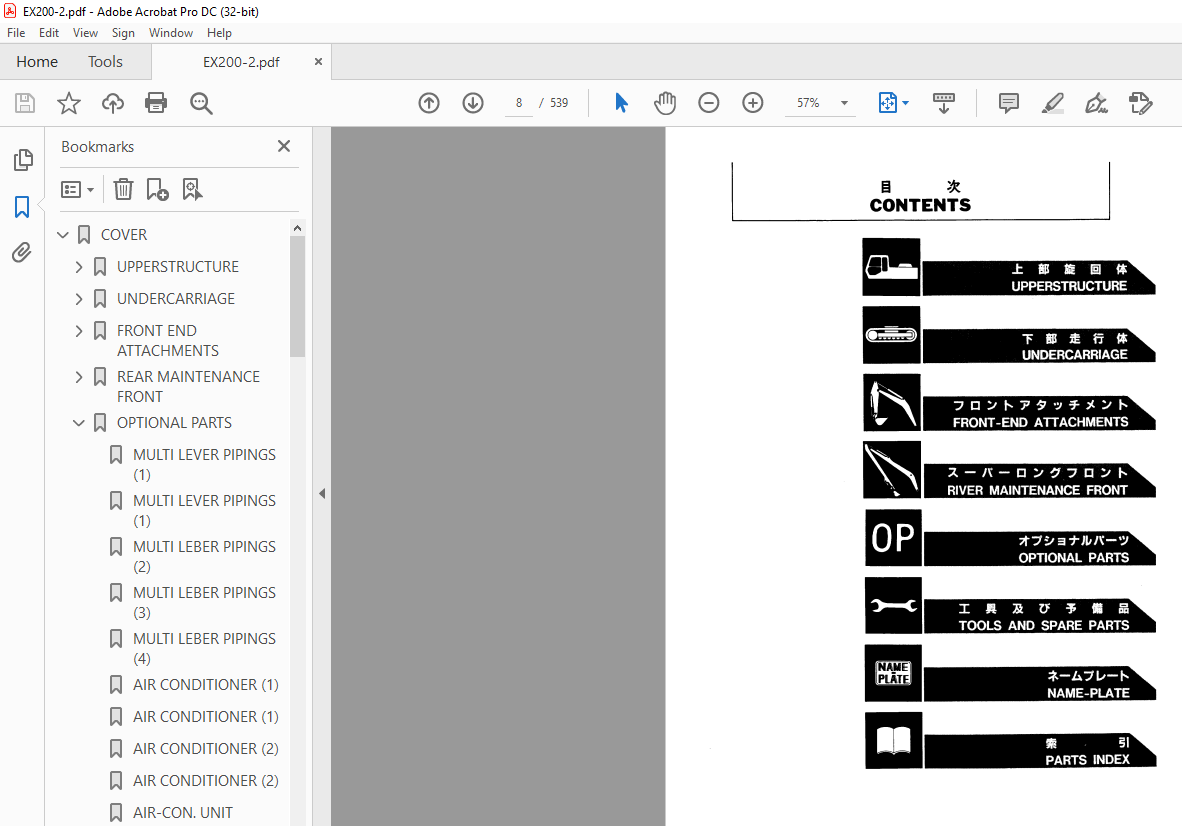
Task: Collapse navigation pane with side arrow
Action: 322,494
